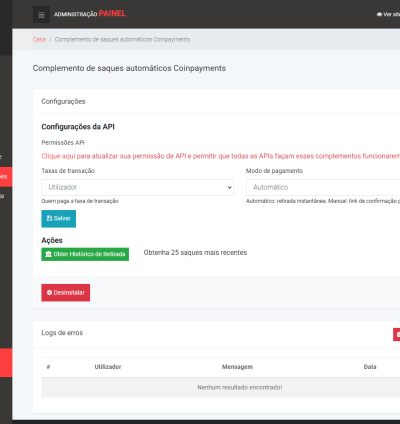Go to the Casa breadcrumb link
The image size is (400, 424).
(39, 39)
